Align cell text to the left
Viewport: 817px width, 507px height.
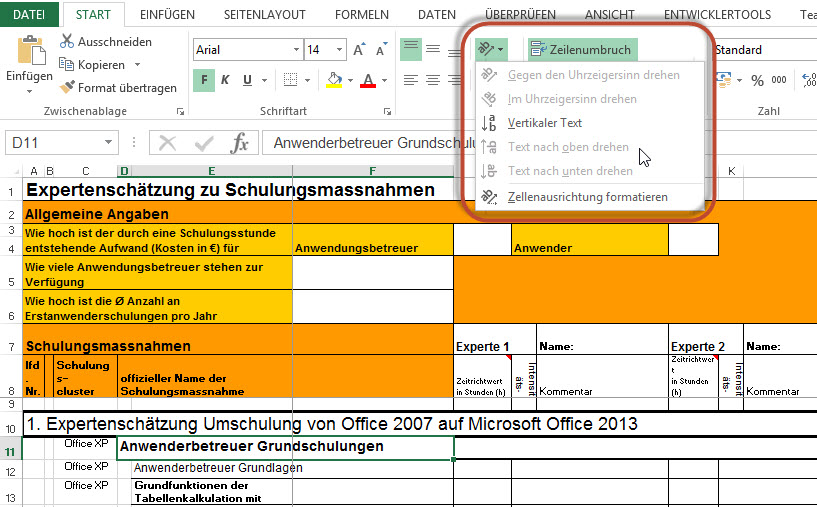[x=410, y=80]
